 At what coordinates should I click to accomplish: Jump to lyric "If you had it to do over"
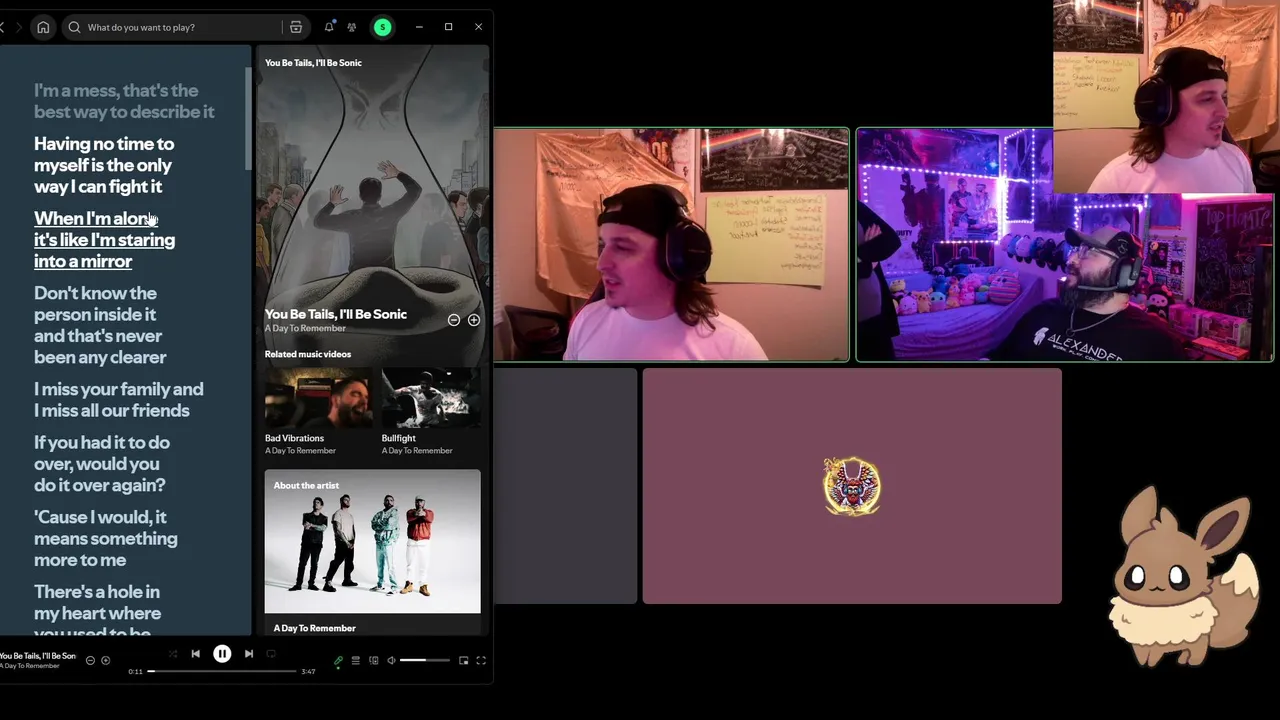click(x=101, y=464)
